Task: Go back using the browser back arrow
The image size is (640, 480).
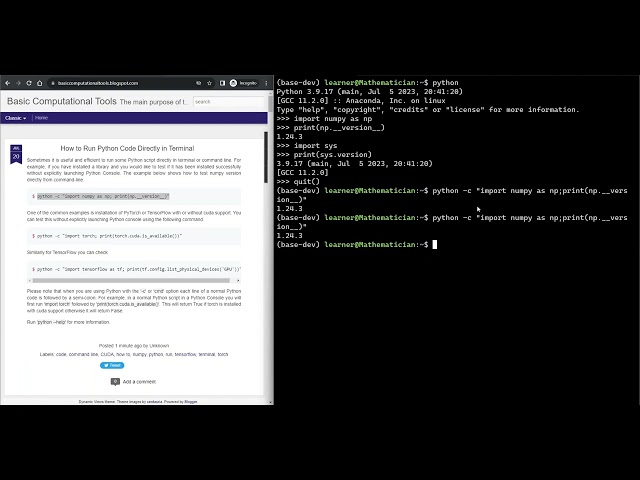Action: 7,83
